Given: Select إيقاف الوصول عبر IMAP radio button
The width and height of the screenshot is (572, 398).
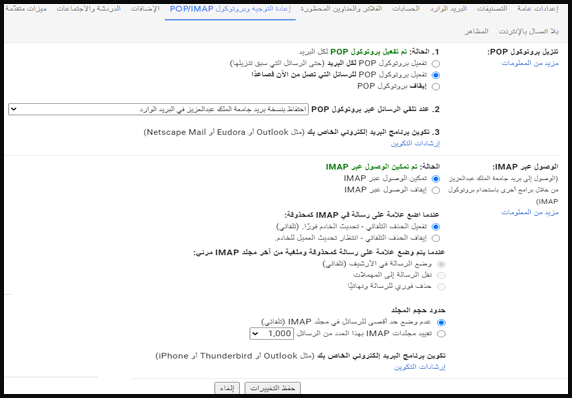Looking at the screenshot, I should pos(436,190).
